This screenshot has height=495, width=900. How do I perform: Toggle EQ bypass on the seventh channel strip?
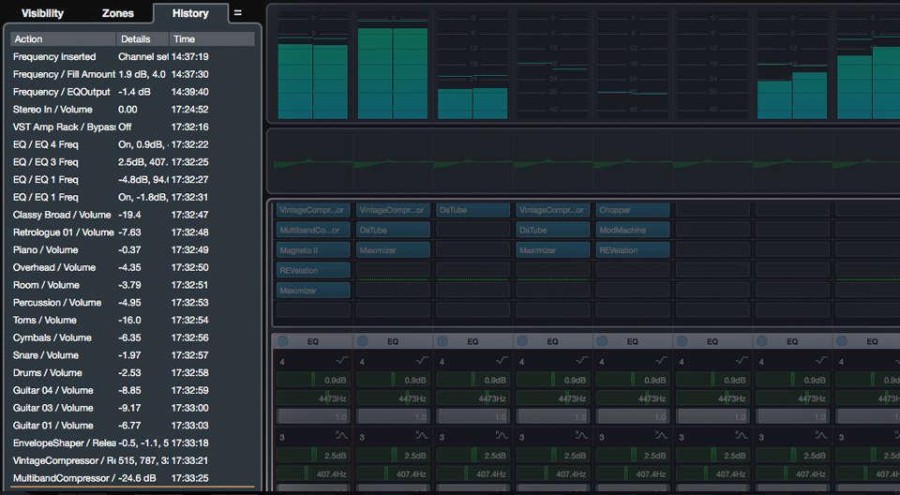tap(762, 341)
